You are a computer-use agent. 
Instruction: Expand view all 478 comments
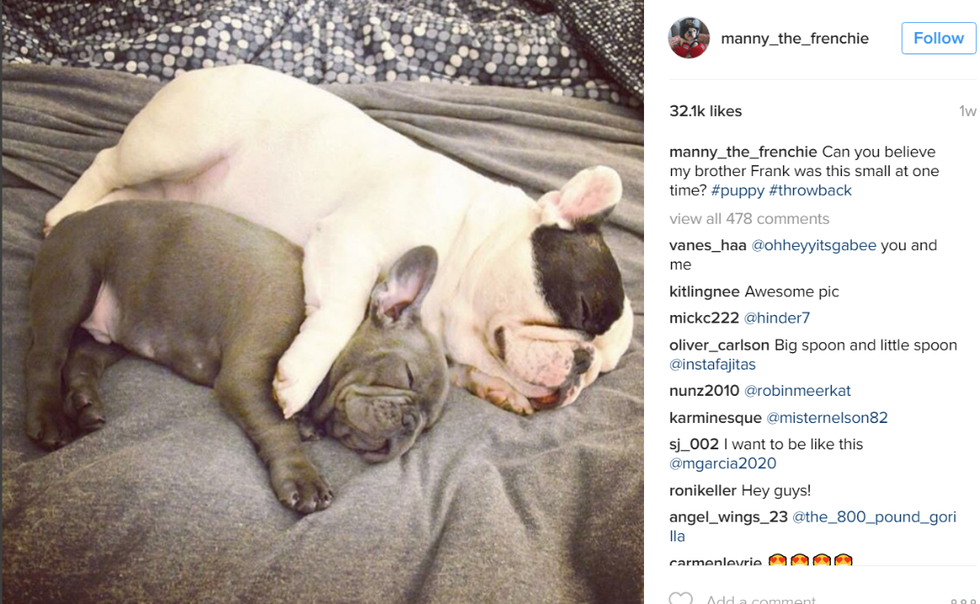pos(749,219)
